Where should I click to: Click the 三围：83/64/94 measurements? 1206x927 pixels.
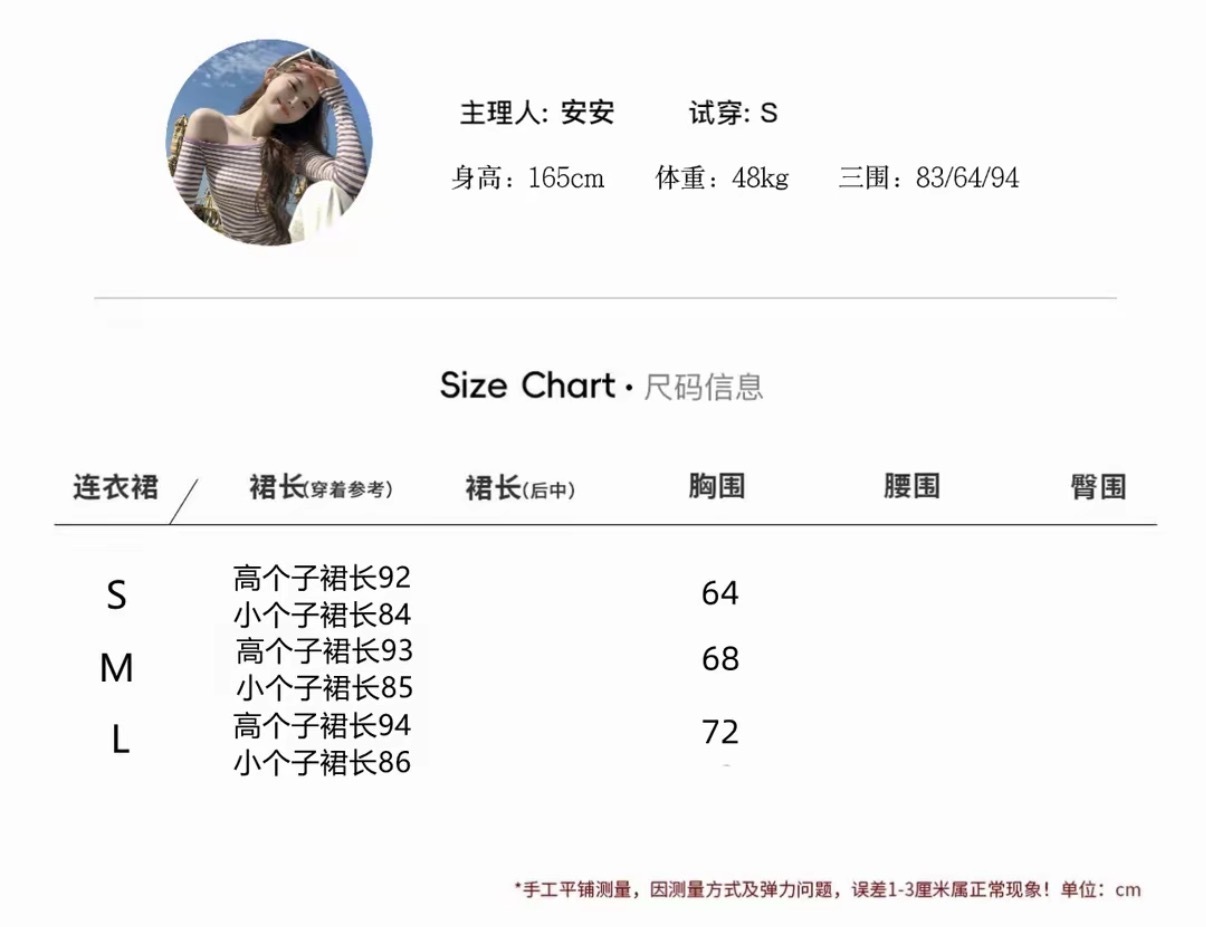tap(929, 179)
